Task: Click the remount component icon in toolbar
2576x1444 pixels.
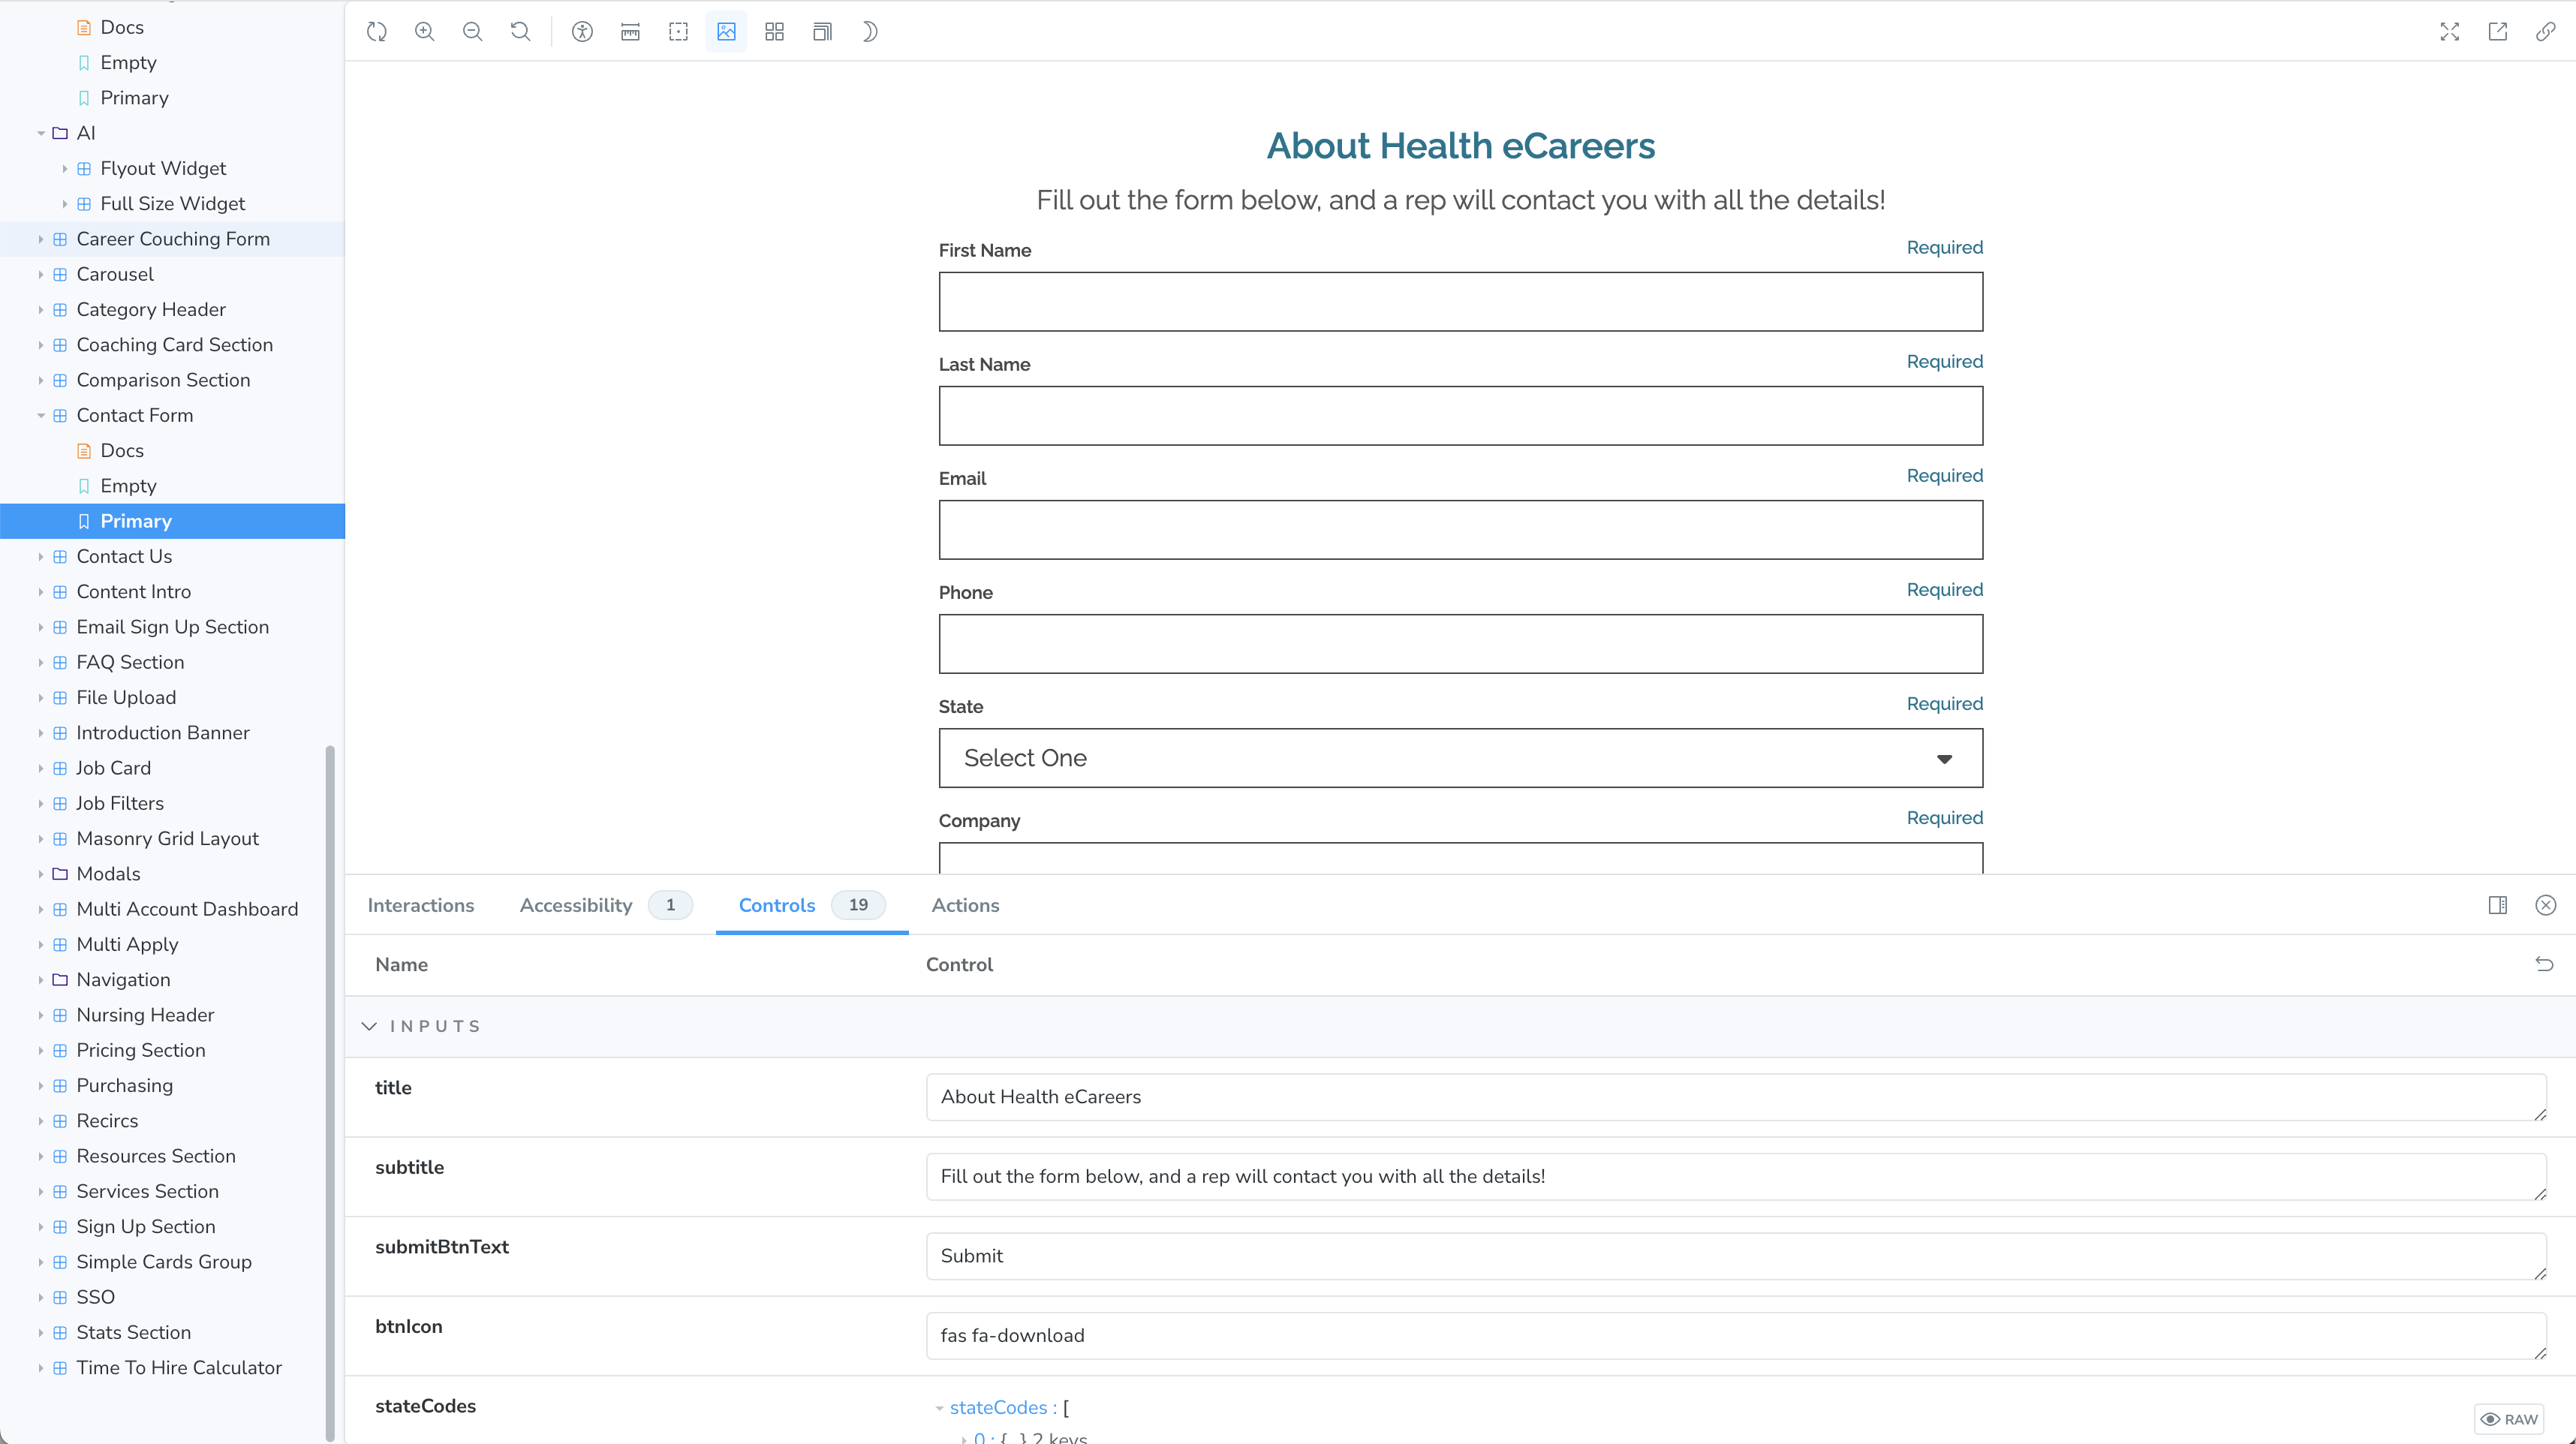Action: click(376, 32)
